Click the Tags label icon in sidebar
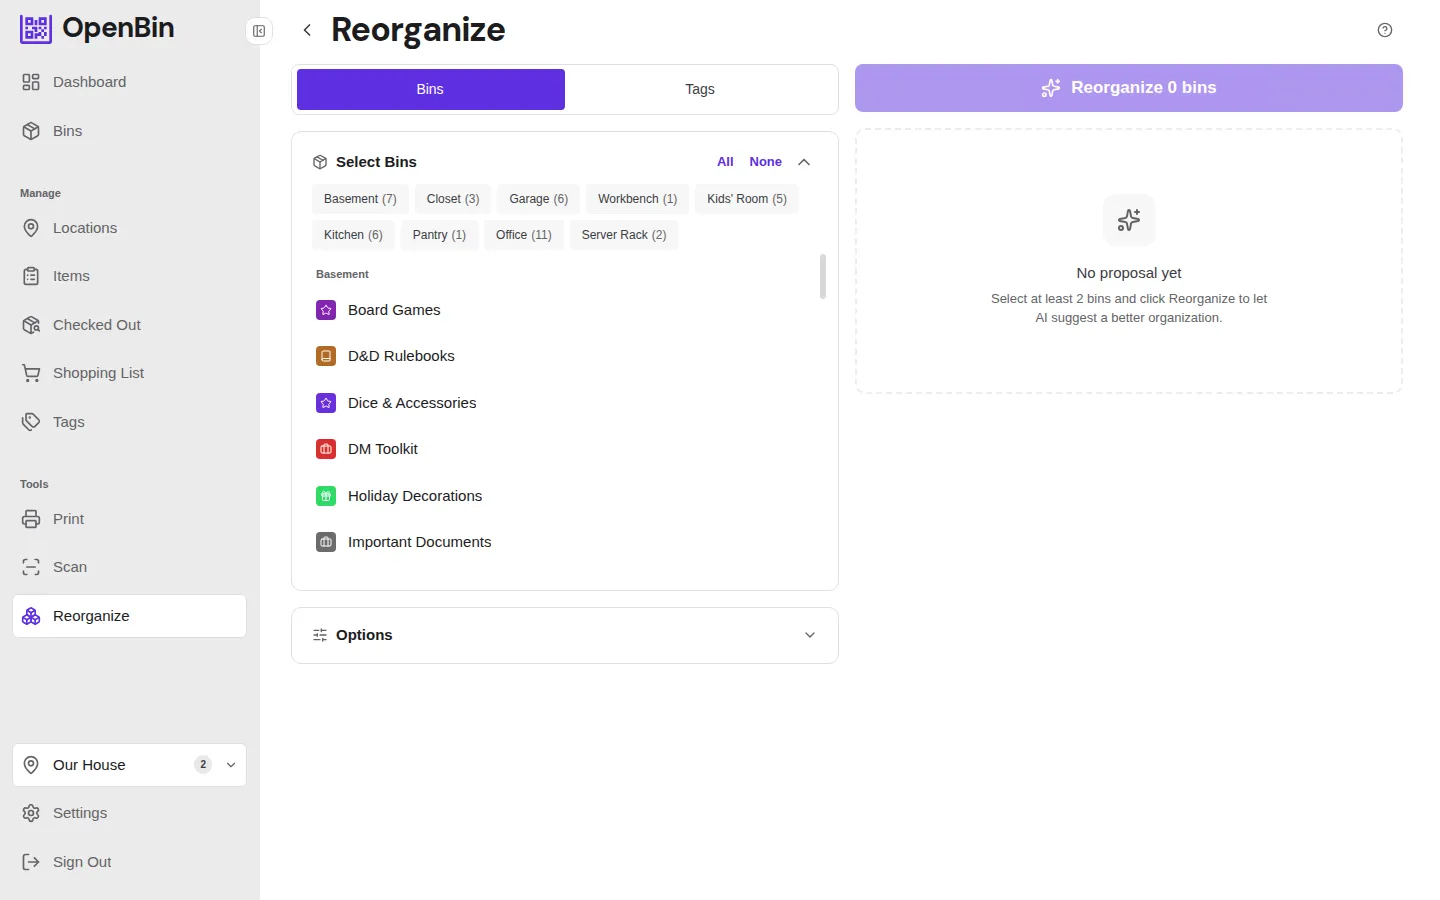Screen dimensions: 1440x900 tap(31, 422)
